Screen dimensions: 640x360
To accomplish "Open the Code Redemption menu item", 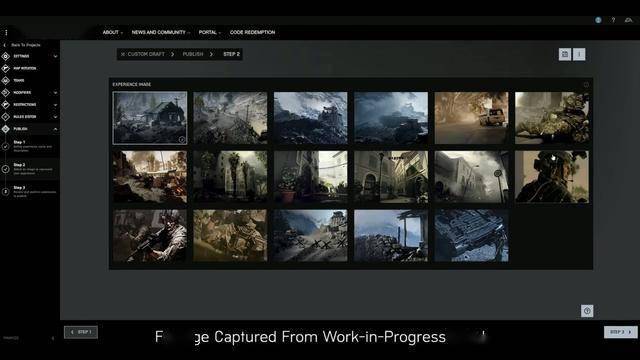I will [252, 32].
